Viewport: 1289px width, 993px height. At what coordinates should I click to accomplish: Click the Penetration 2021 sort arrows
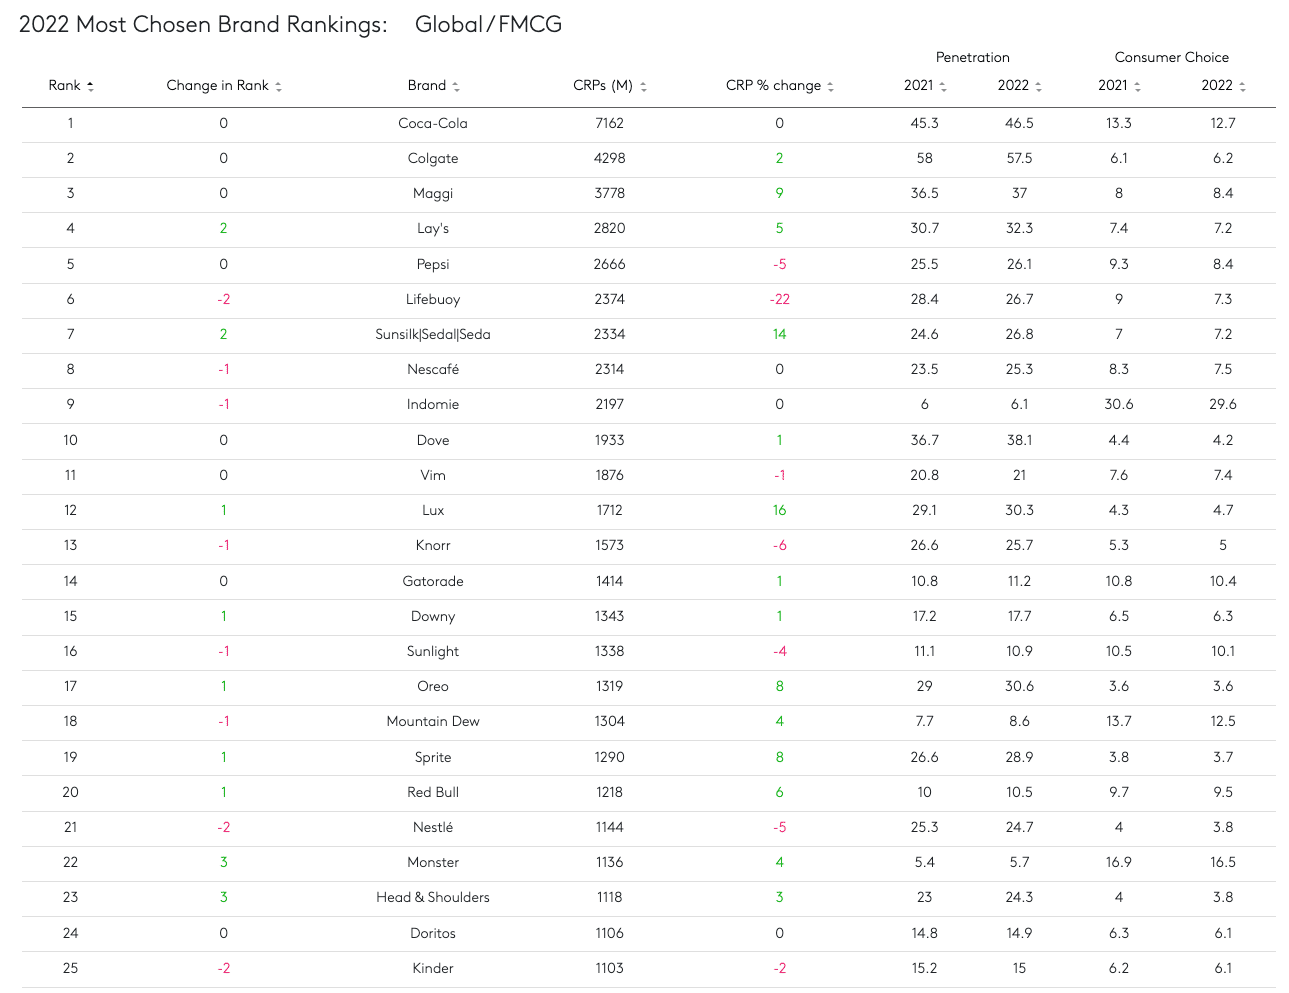point(943,87)
